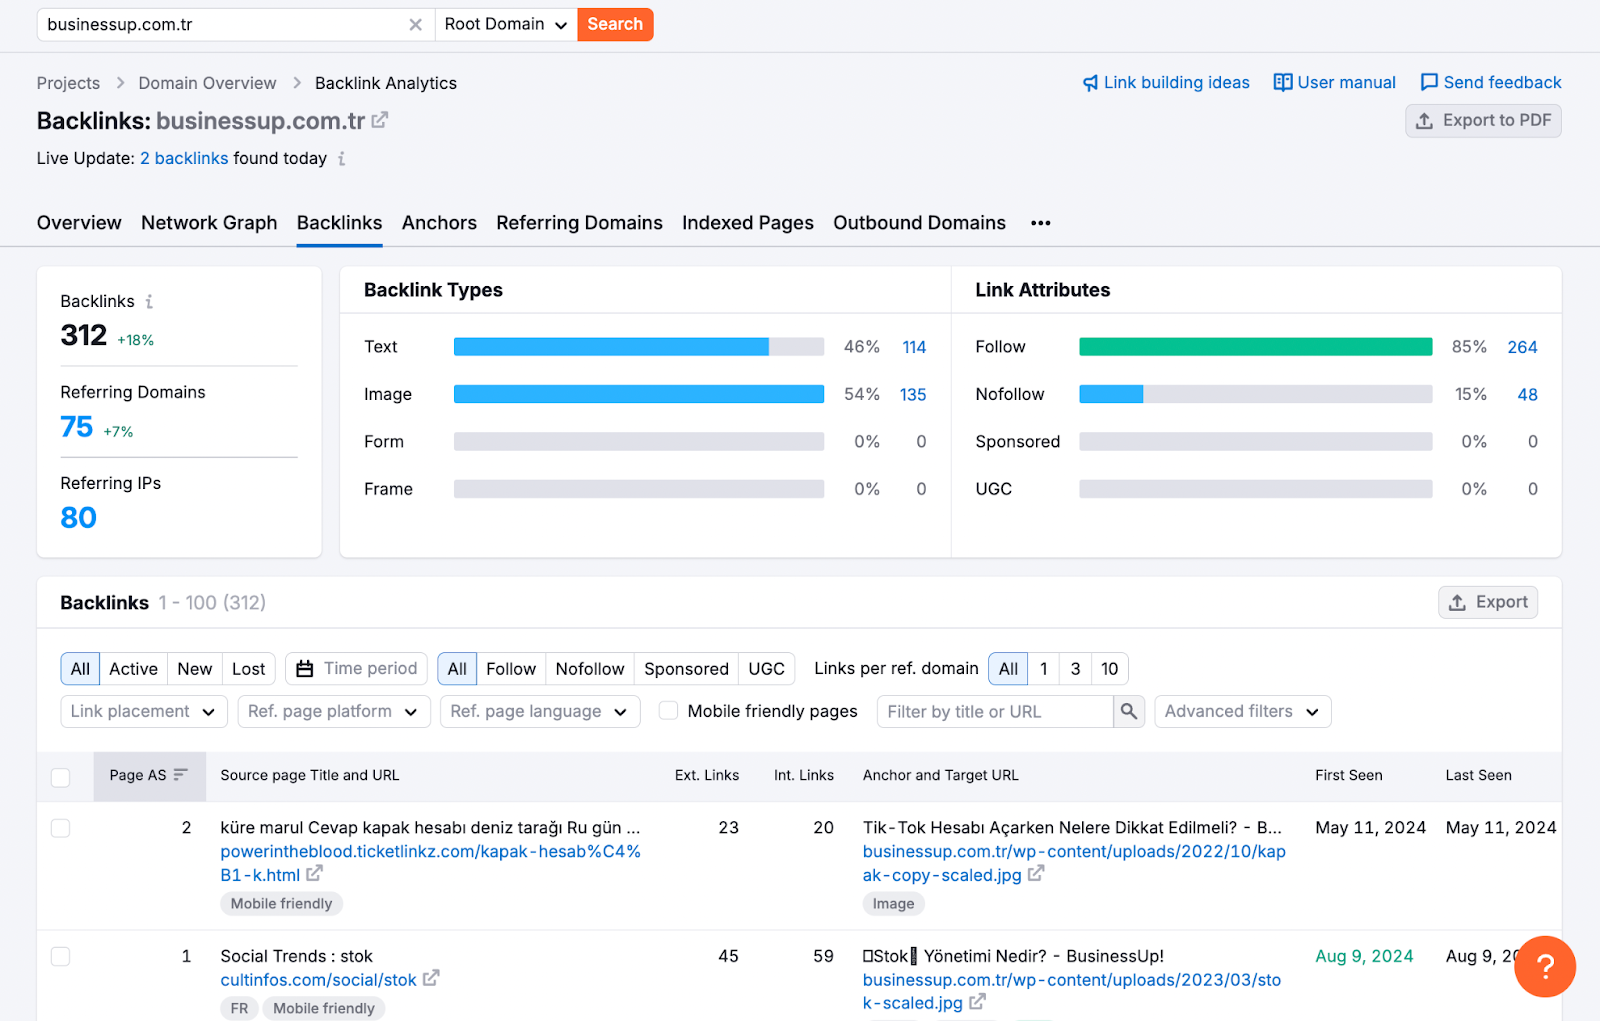Open external link icon for cultinfos.com/social/stok
The image size is (1600, 1021).
click(x=431, y=979)
